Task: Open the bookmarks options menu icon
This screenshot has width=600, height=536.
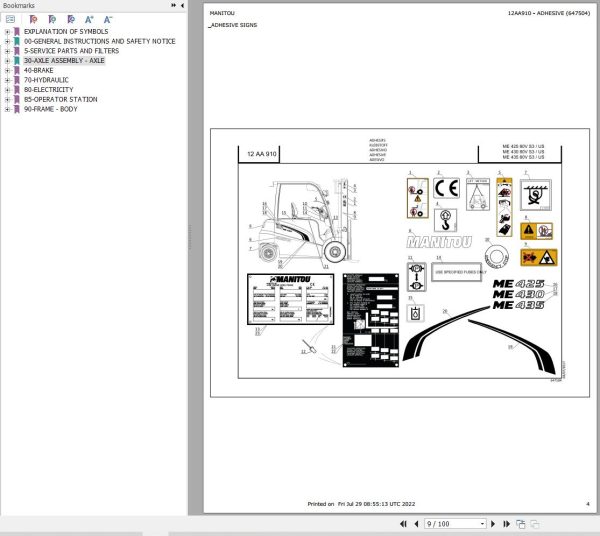Action: pos(10,19)
